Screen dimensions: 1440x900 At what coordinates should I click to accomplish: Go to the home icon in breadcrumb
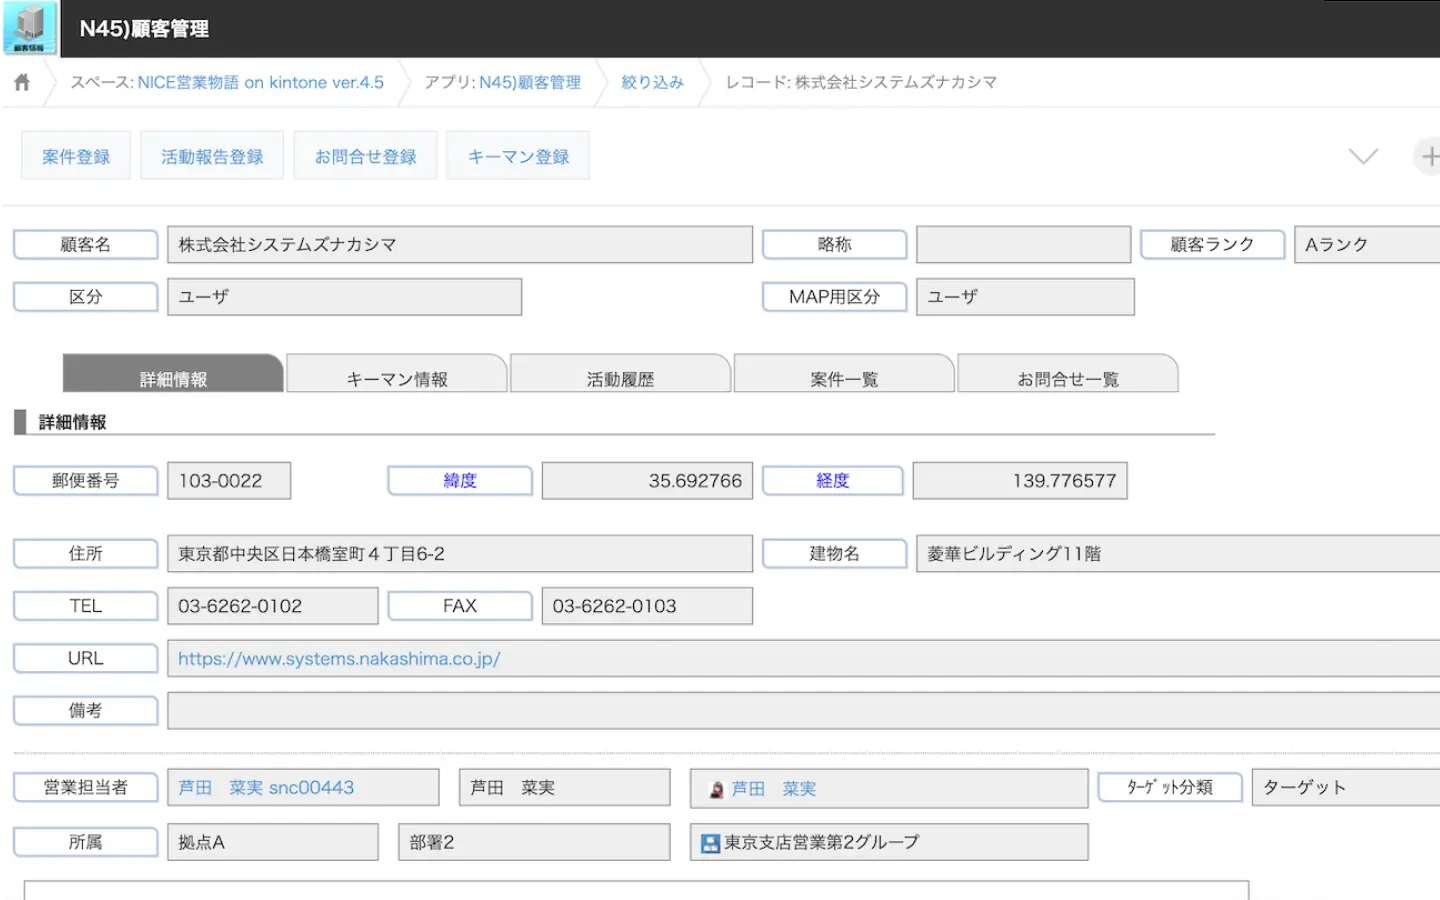click(22, 83)
